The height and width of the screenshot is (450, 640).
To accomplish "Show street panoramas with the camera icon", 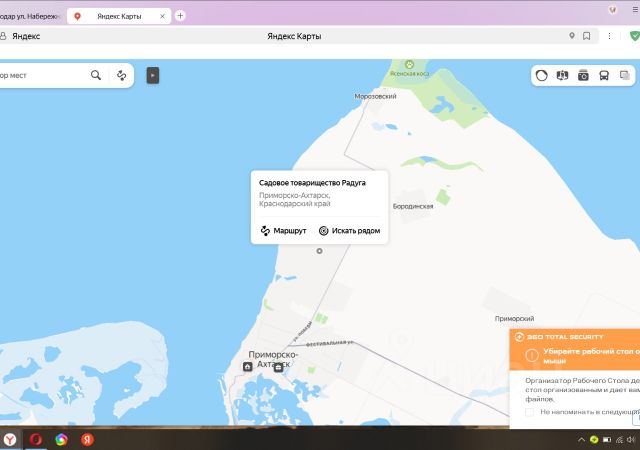I will [583, 76].
